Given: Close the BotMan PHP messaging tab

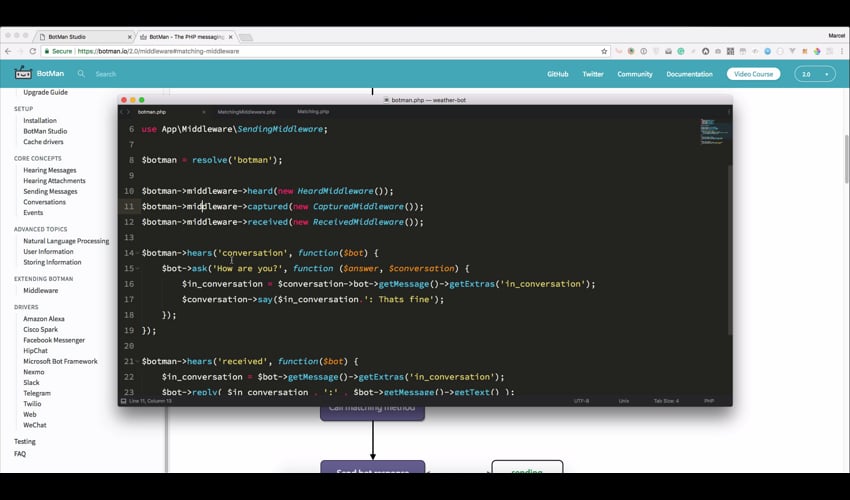Looking at the screenshot, I should 230,37.
